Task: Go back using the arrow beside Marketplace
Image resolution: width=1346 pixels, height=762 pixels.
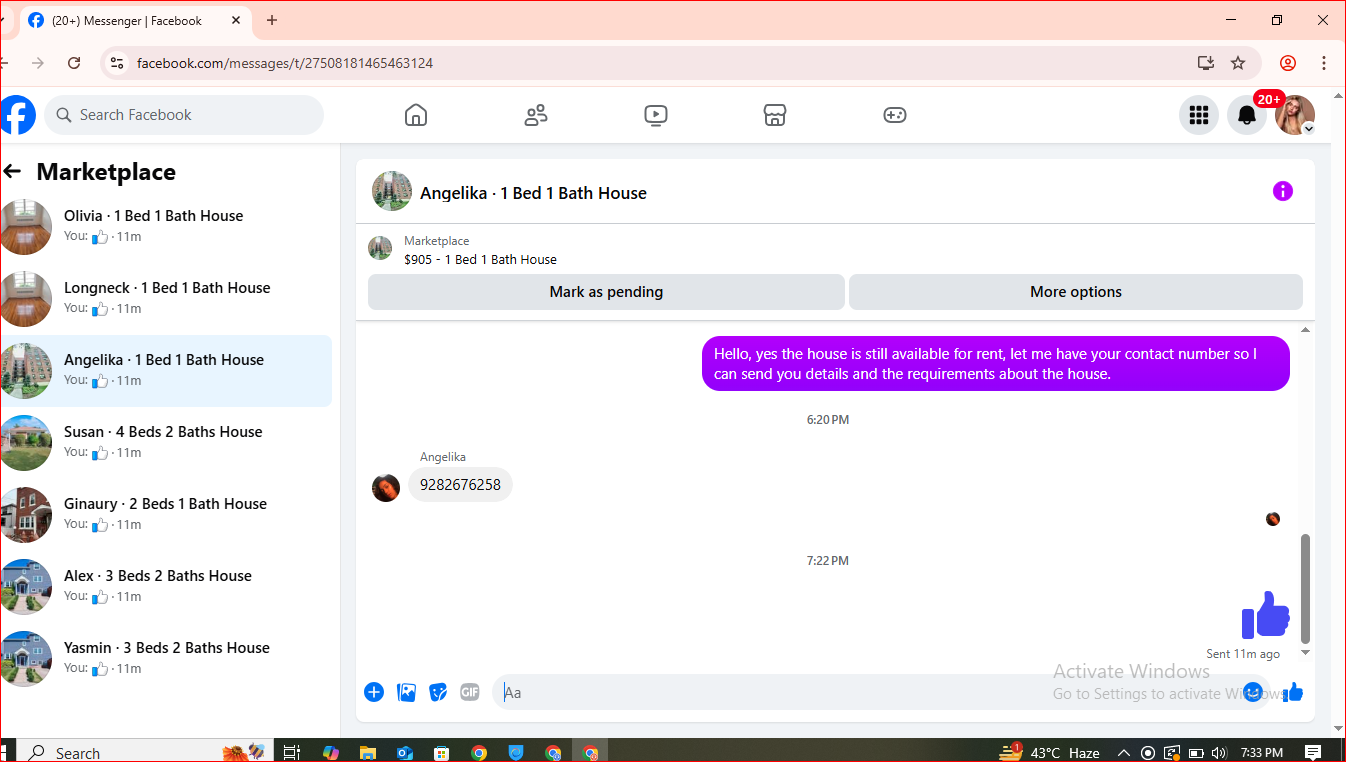Action: click(x=12, y=171)
